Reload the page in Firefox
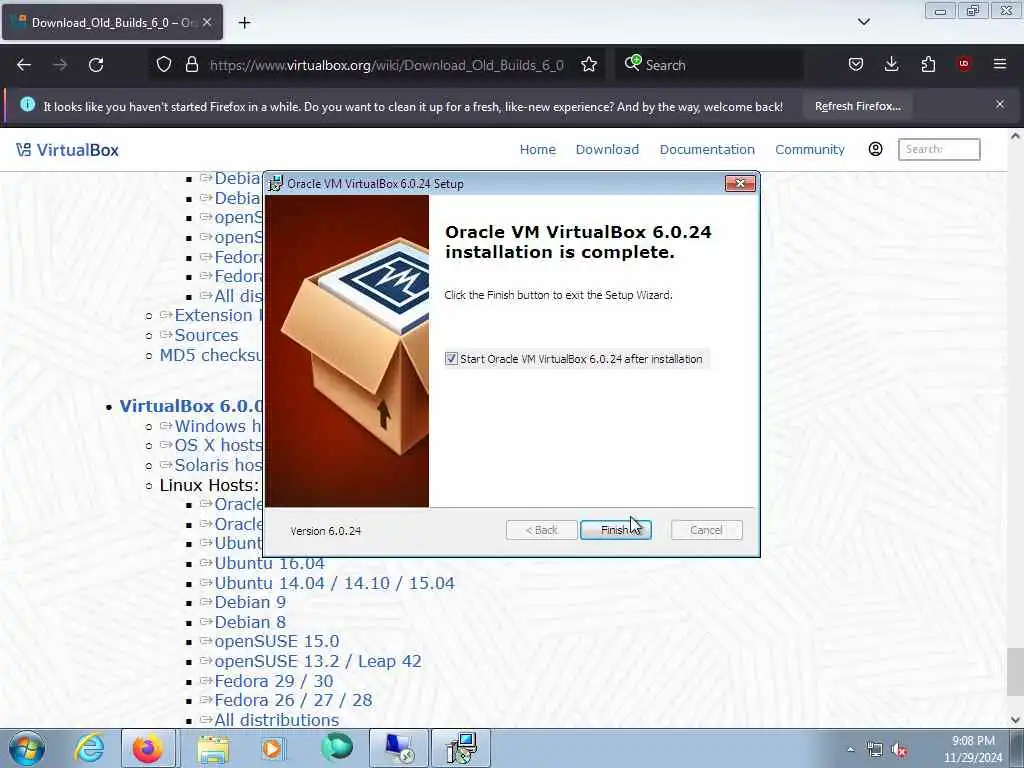The height and width of the screenshot is (768, 1024). pos(96,65)
